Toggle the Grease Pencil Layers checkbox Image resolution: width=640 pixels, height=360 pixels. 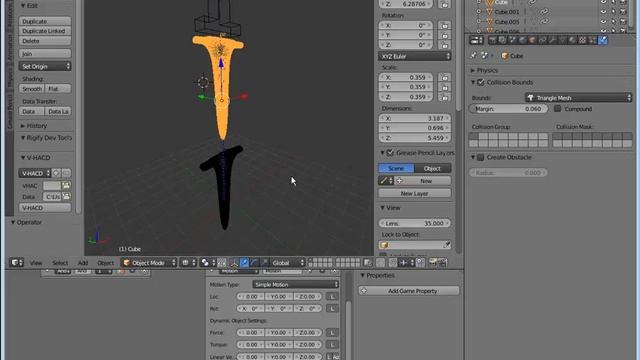tap(390, 153)
